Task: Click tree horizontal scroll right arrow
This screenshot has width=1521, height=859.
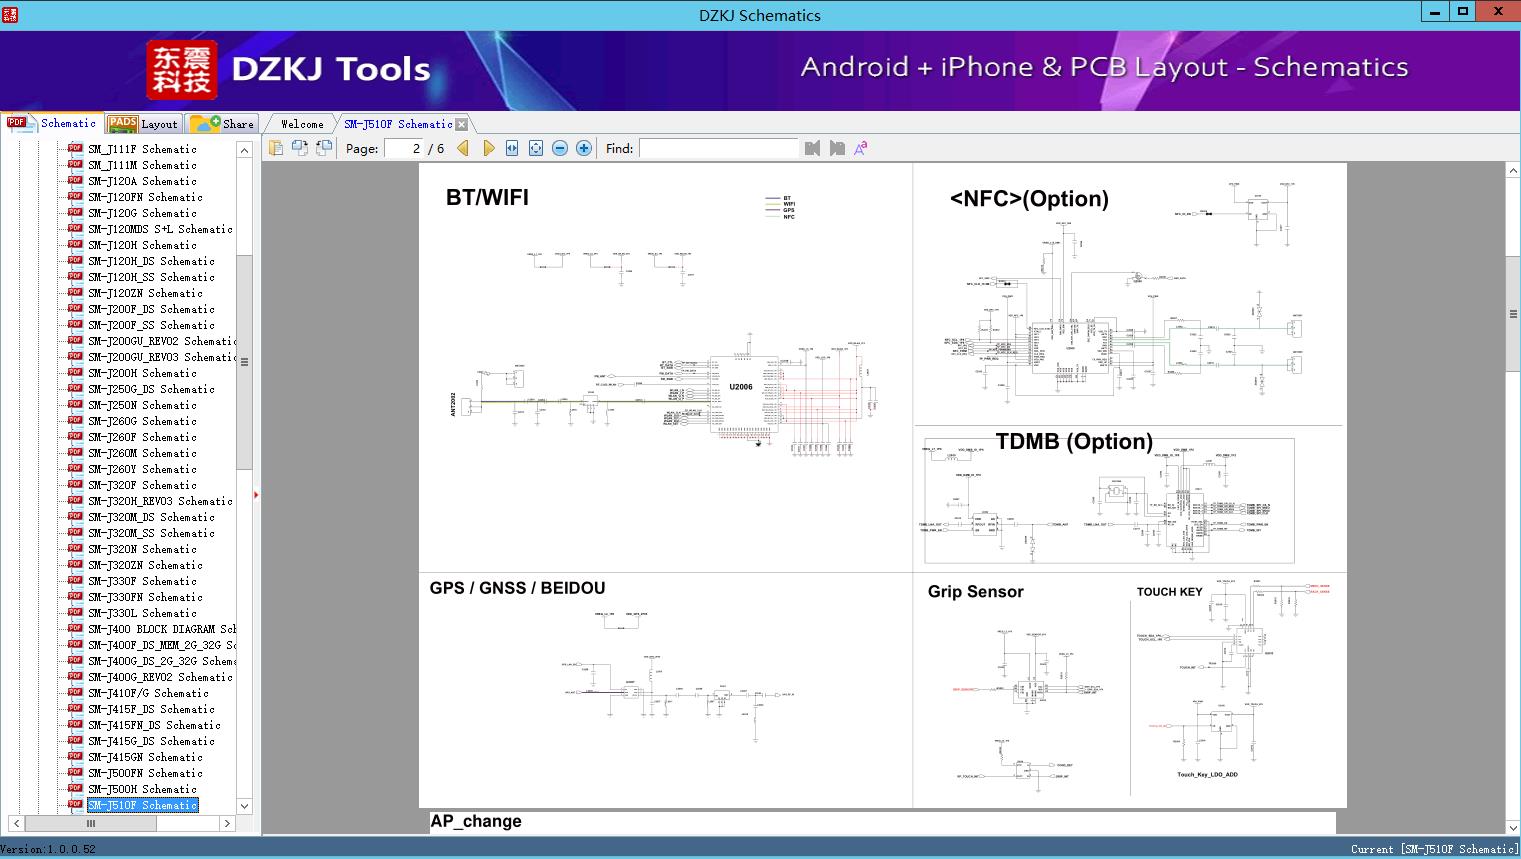Action: [227, 824]
